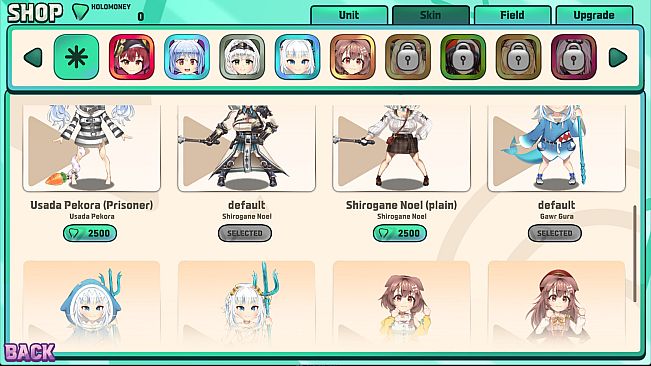Go to the Upgrade tab
Viewport: 651px width, 366px height.
click(594, 15)
